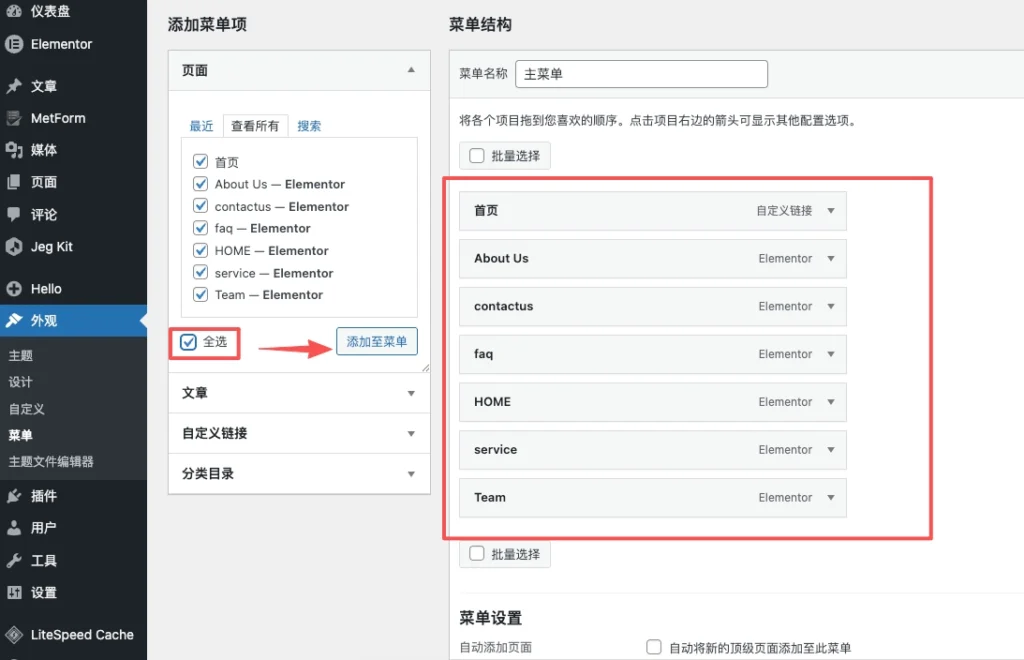The height and width of the screenshot is (660, 1024).
Task: Click the pushpin icon for 文章
Action: point(14,86)
